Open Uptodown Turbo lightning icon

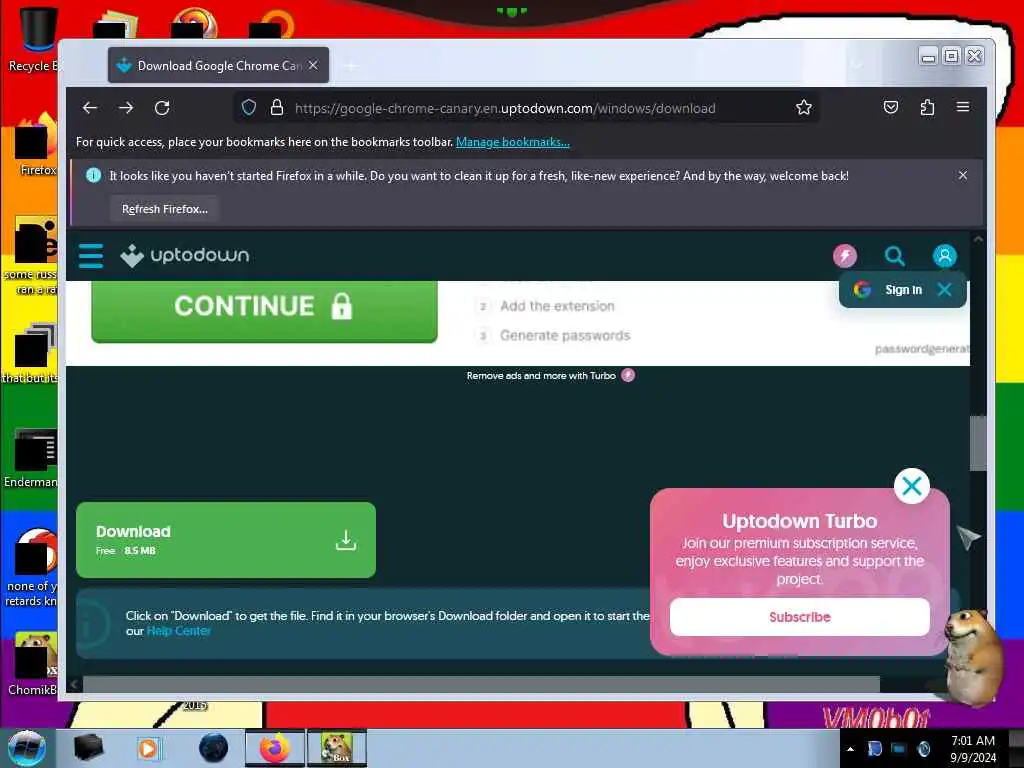click(845, 256)
